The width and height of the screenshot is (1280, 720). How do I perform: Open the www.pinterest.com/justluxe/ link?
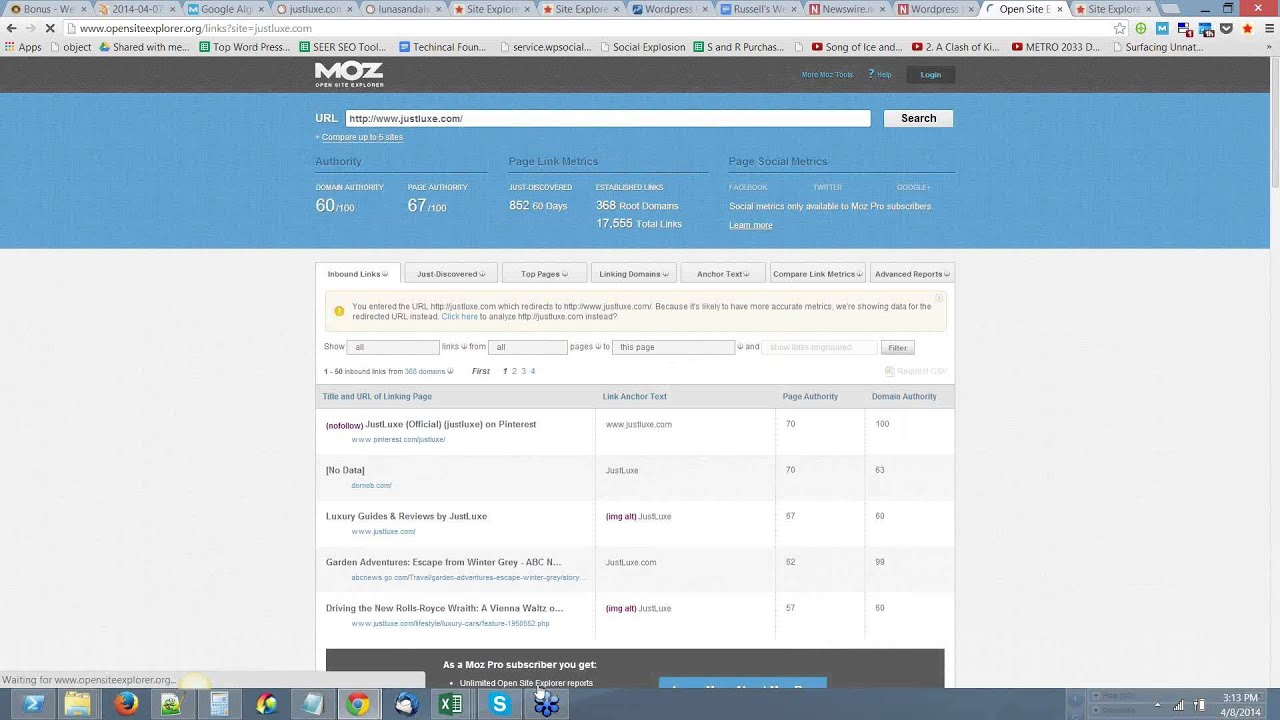coord(398,440)
